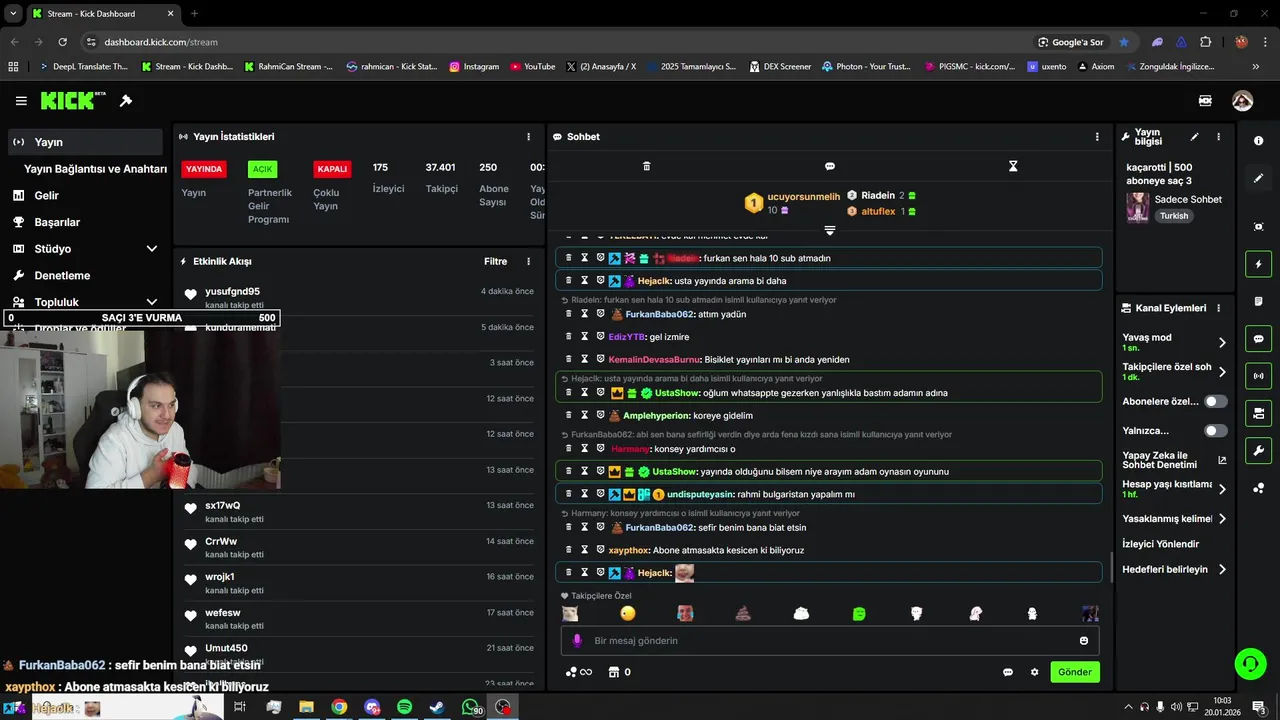Click the shop icon with 0 below chat
The width and height of the screenshot is (1280, 720).
[x=620, y=672]
